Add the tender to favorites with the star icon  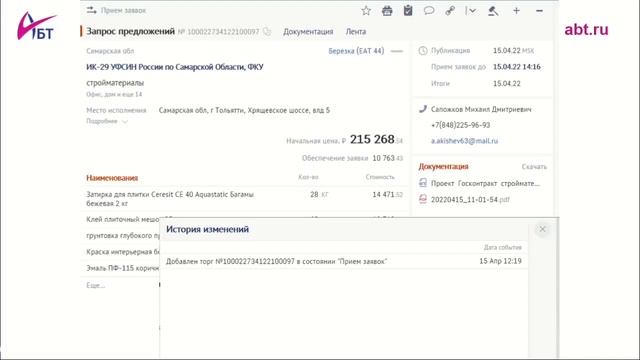(366, 11)
